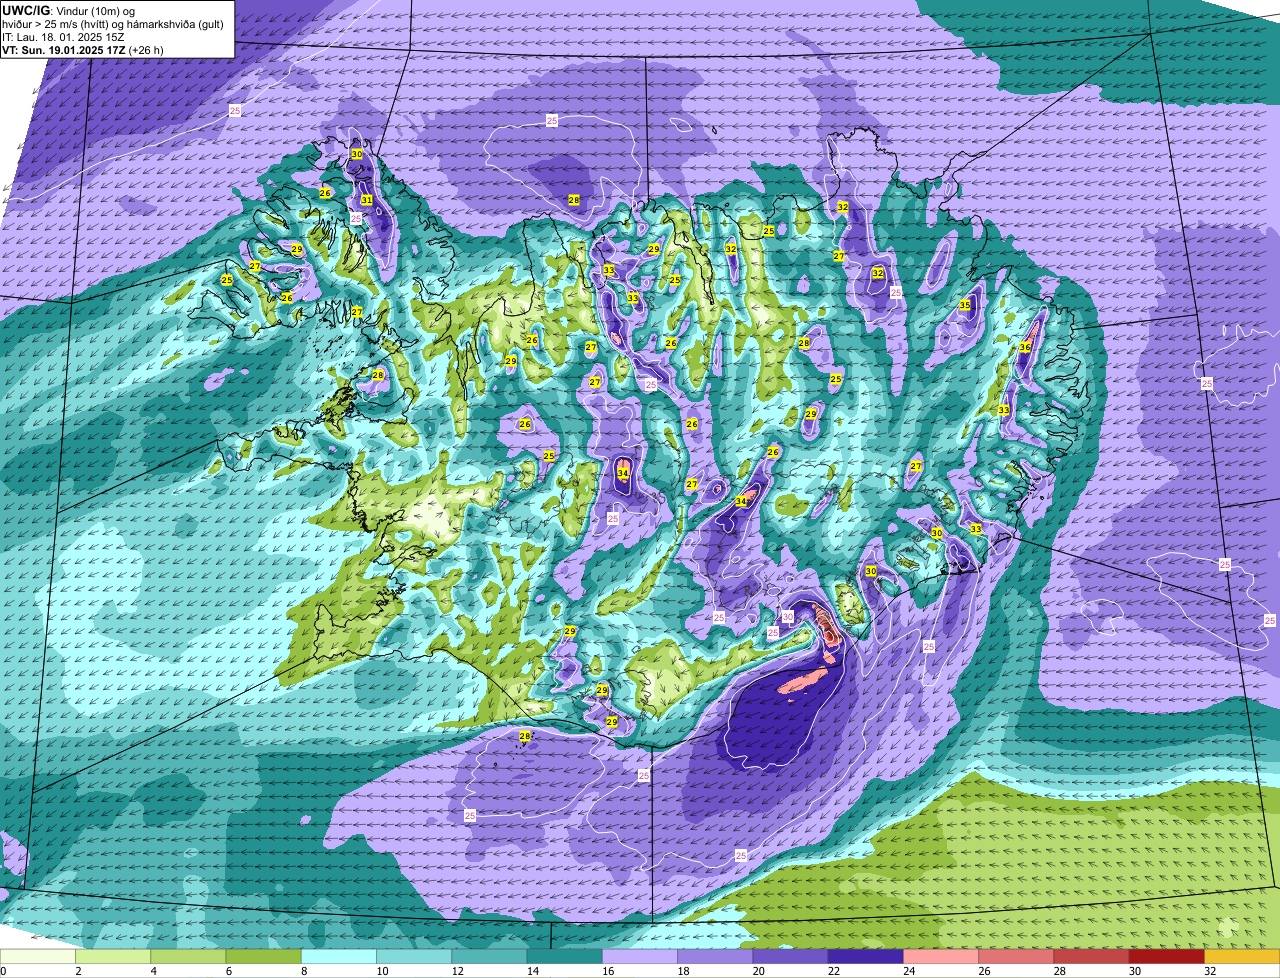The image size is (1280, 978).
Task: Click the 6–8 m/s olive legend swatch
Action: pyautogui.click(x=263, y=957)
